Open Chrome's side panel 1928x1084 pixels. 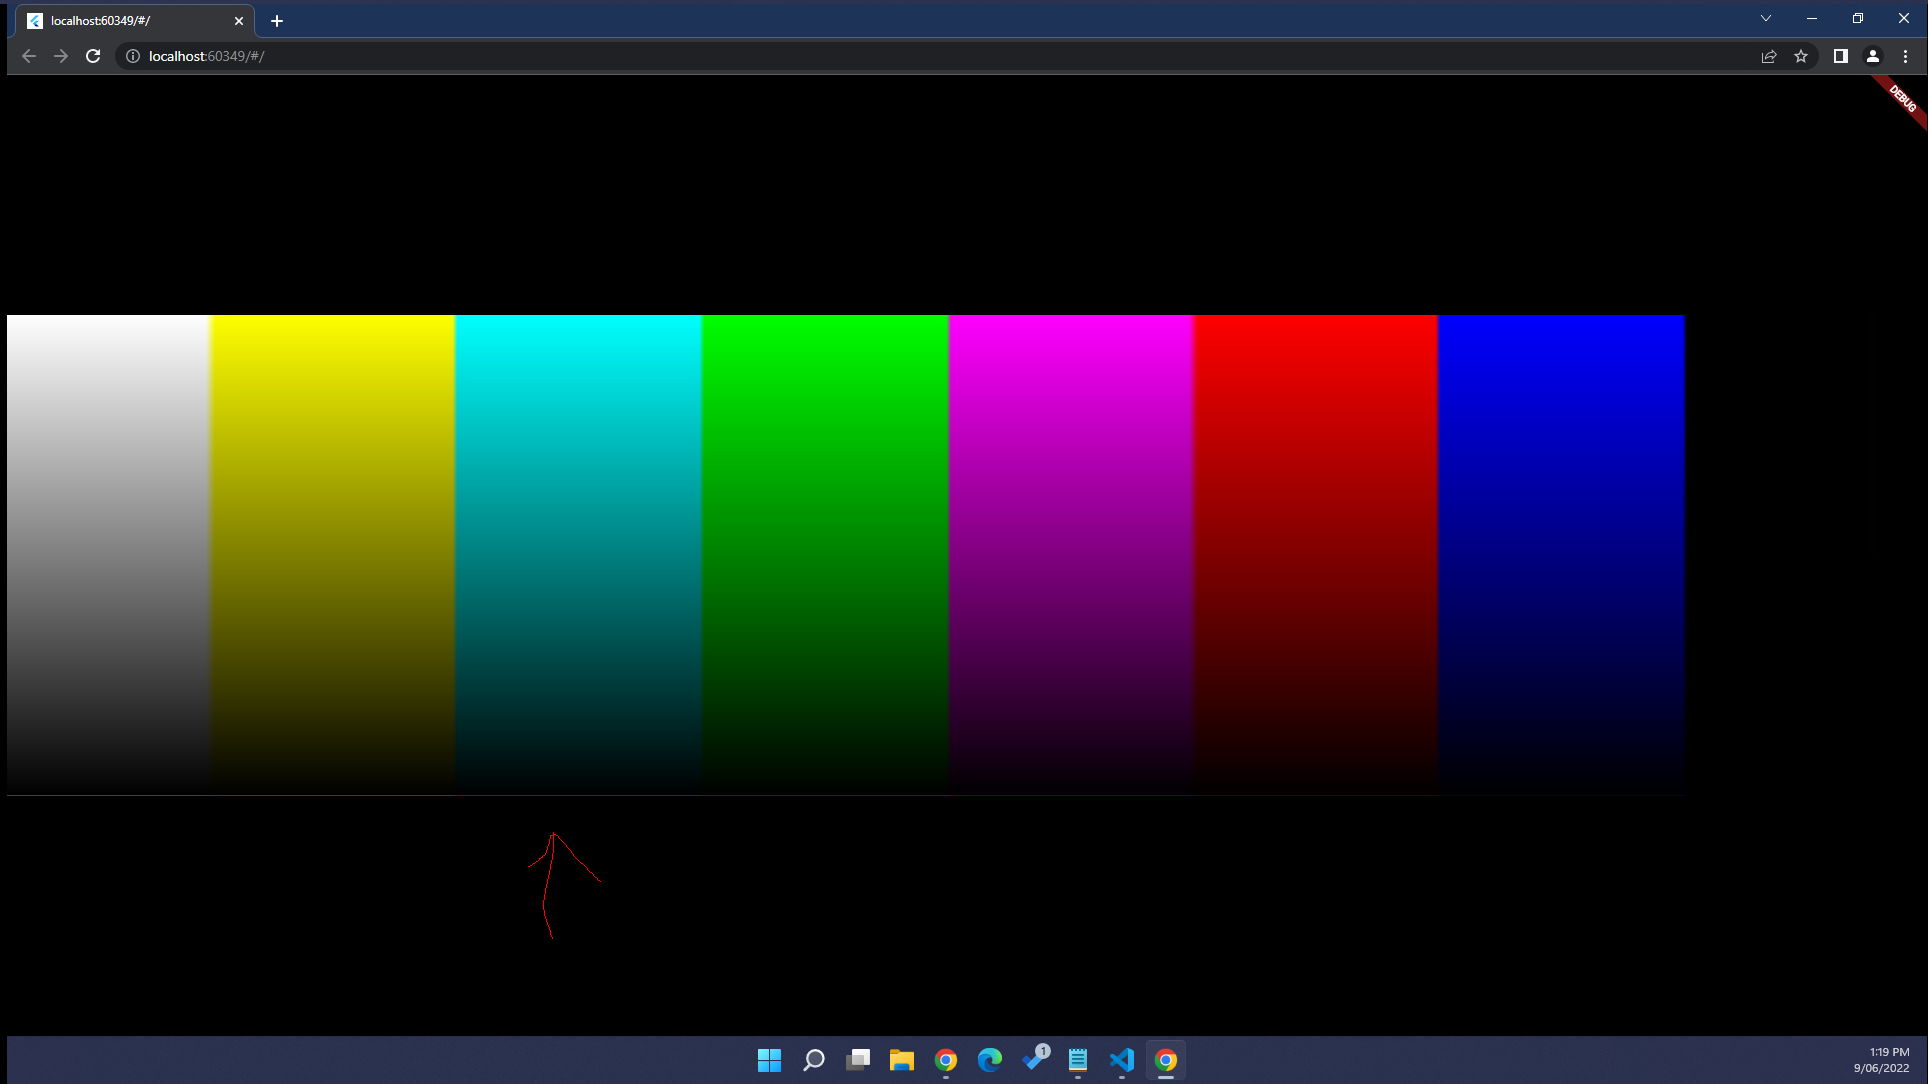coord(1839,56)
